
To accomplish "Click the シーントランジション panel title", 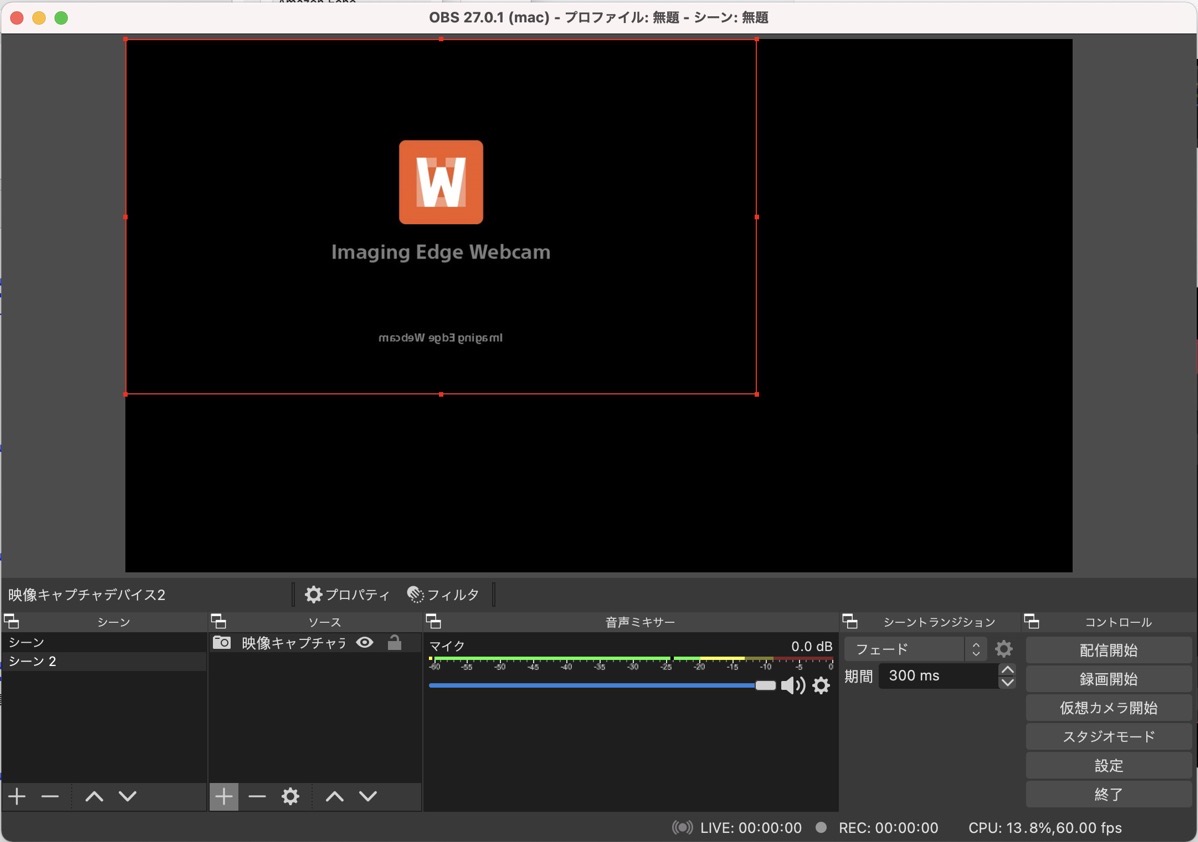I will [939, 622].
